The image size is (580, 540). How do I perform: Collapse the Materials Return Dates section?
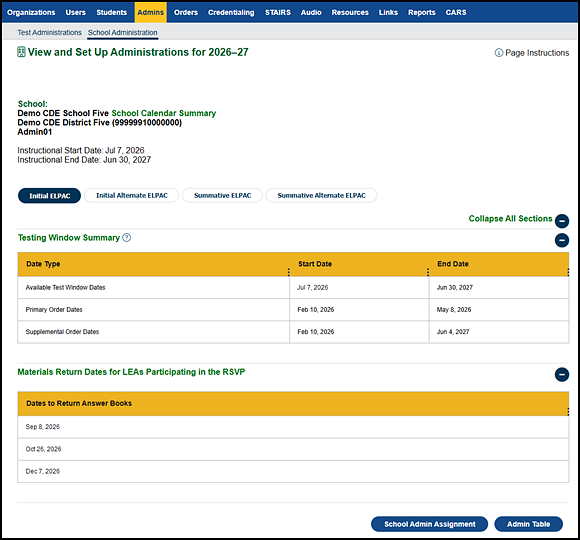(562, 375)
